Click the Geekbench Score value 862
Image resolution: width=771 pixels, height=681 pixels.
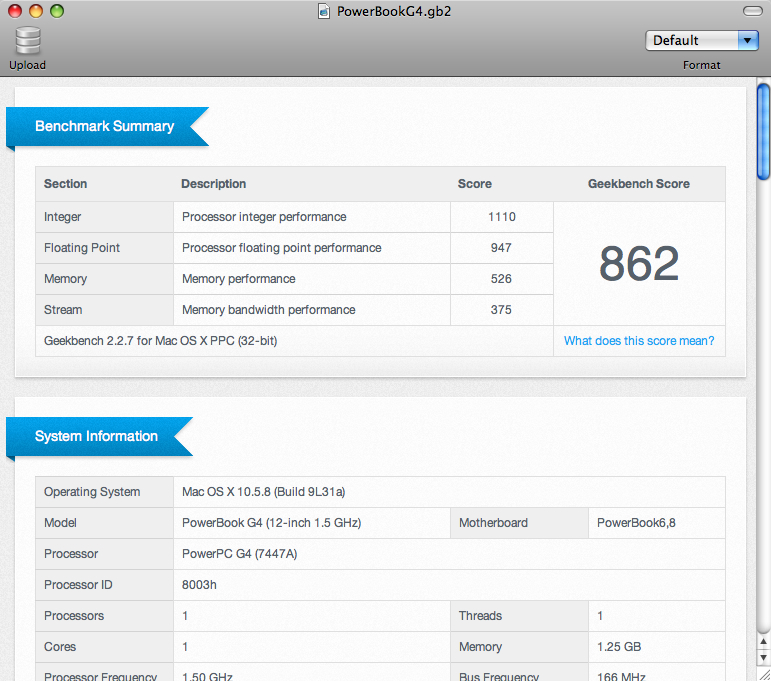(x=639, y=264)
